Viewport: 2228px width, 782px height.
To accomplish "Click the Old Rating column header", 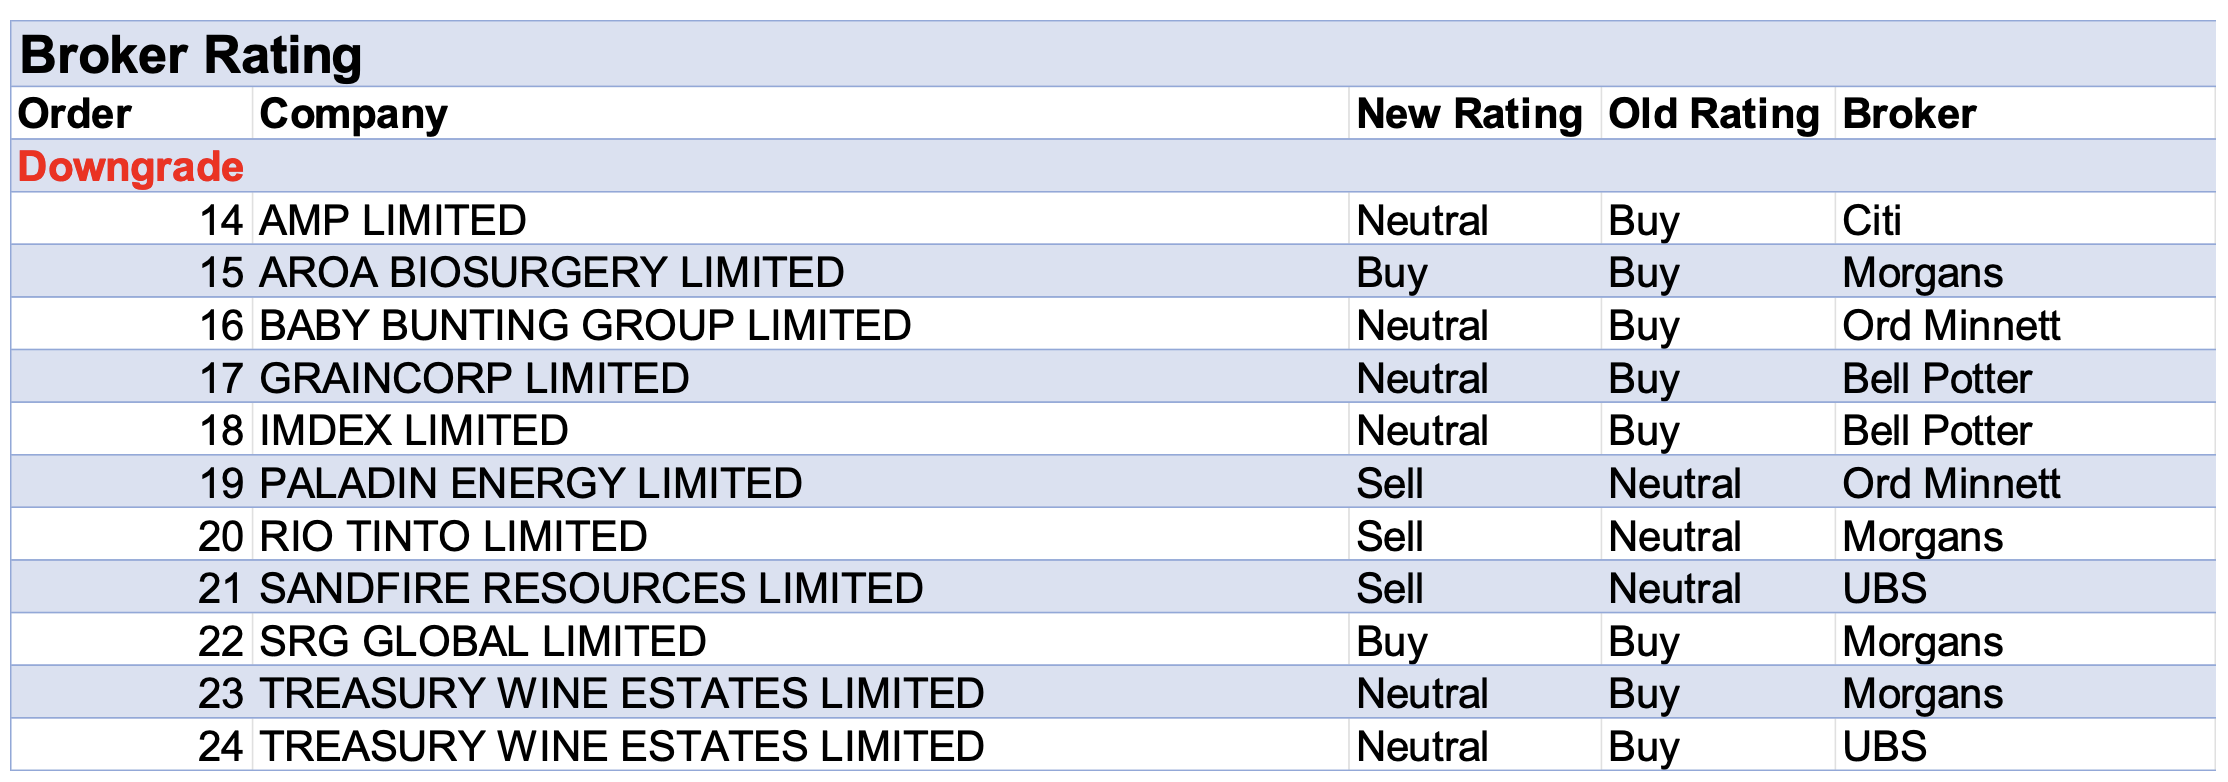I will (1713, 114).
